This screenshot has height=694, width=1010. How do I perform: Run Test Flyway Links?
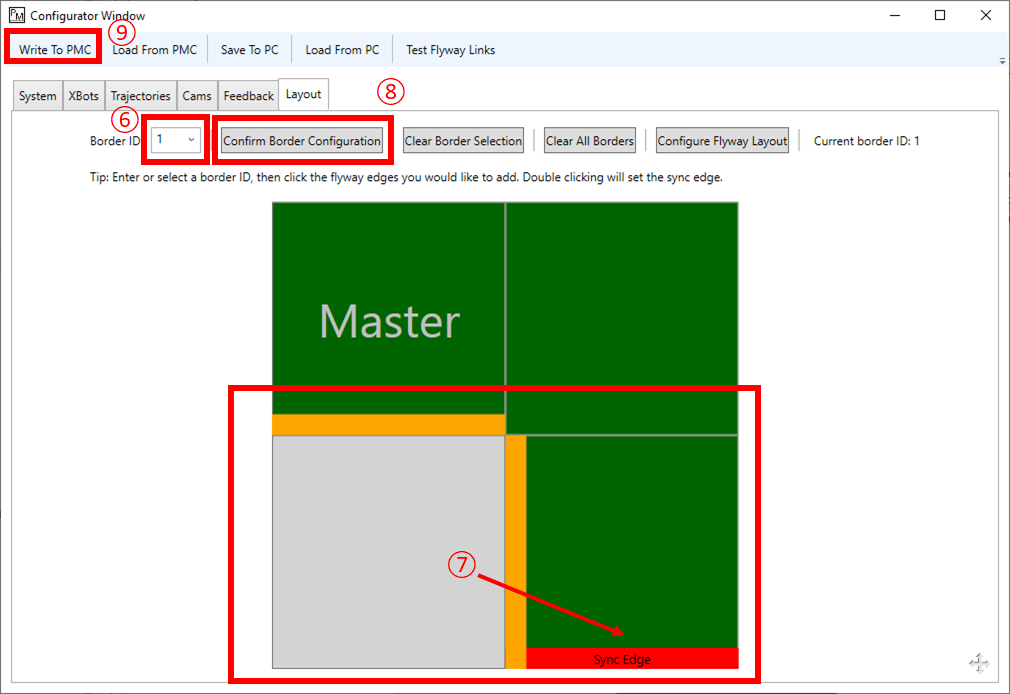pyautogui.click(x=450, y=50)
